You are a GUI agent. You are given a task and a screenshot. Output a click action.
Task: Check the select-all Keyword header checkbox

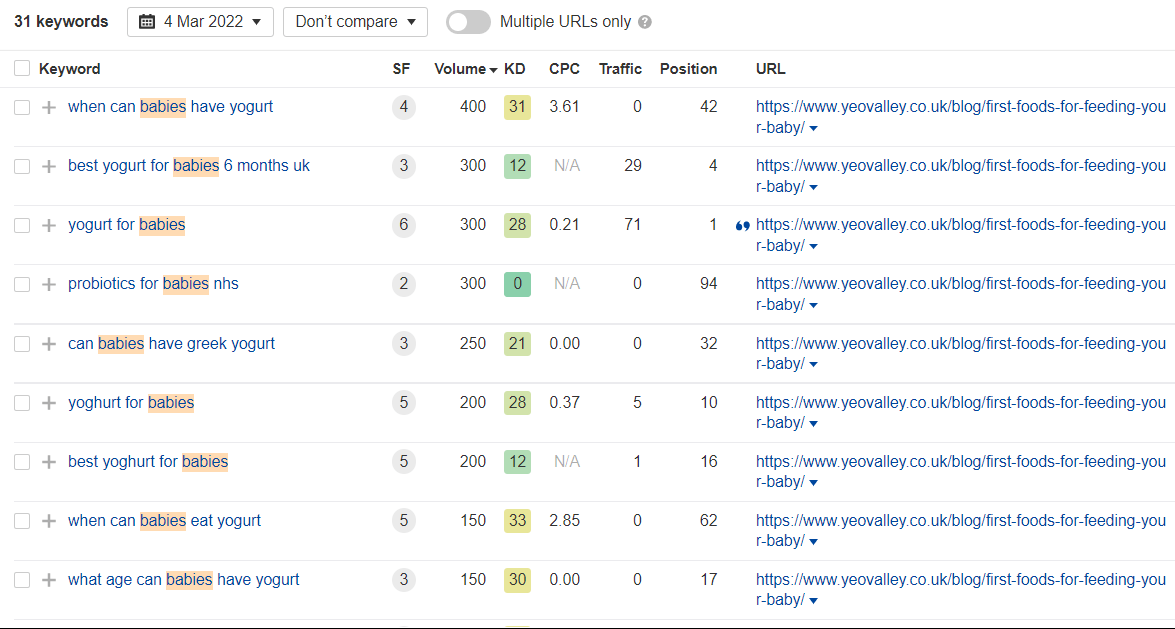click(x=22, y=68)
